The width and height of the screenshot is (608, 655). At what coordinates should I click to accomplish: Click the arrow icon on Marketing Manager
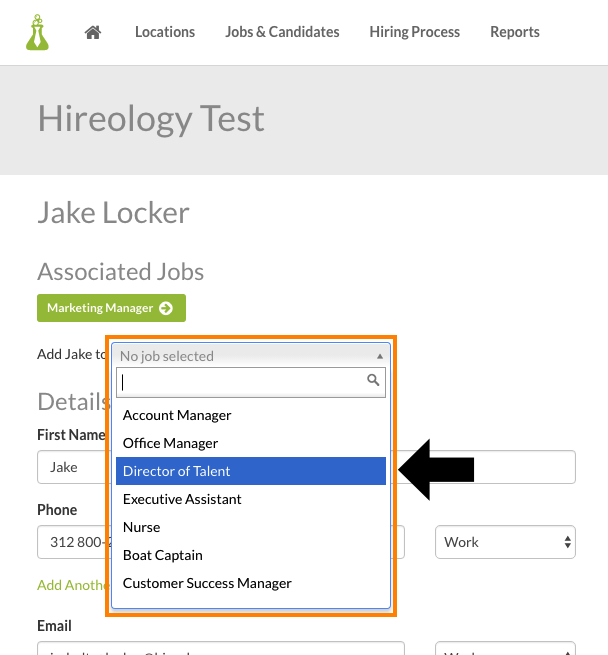(x=166, y=308)
